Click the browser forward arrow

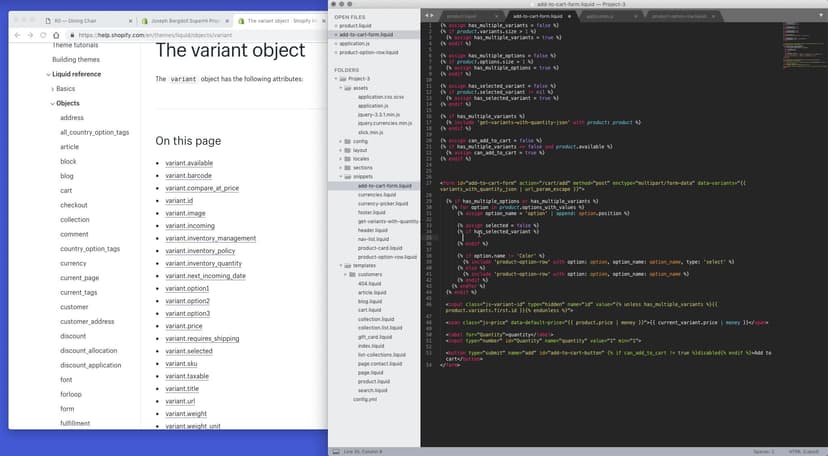(29, 35)
